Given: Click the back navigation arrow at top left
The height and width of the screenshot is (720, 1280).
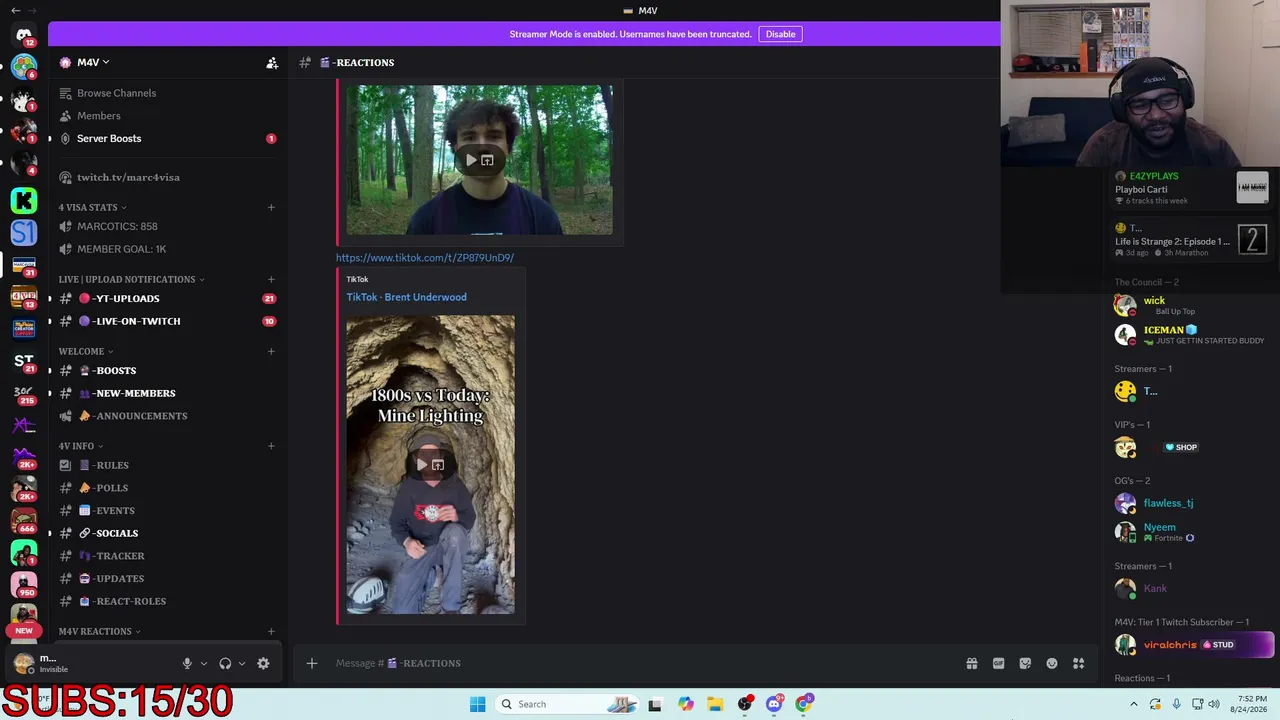Looking at the screenshot, I should pos(15,10).
